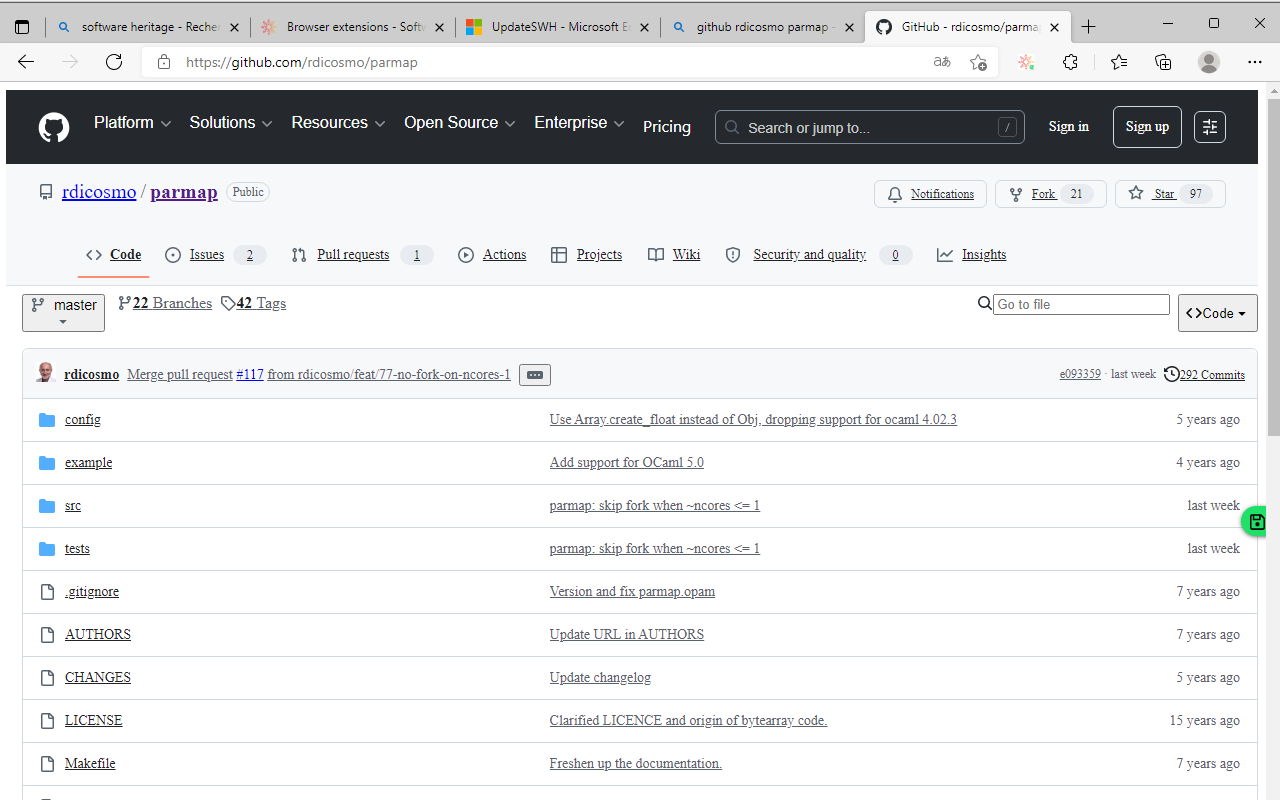Image resolution: width=1280 pixels, height=800 pixels.
Task: Click the rdicosmo avatar in the commit row
Action: pyautogui.click(x=45, y=374)
